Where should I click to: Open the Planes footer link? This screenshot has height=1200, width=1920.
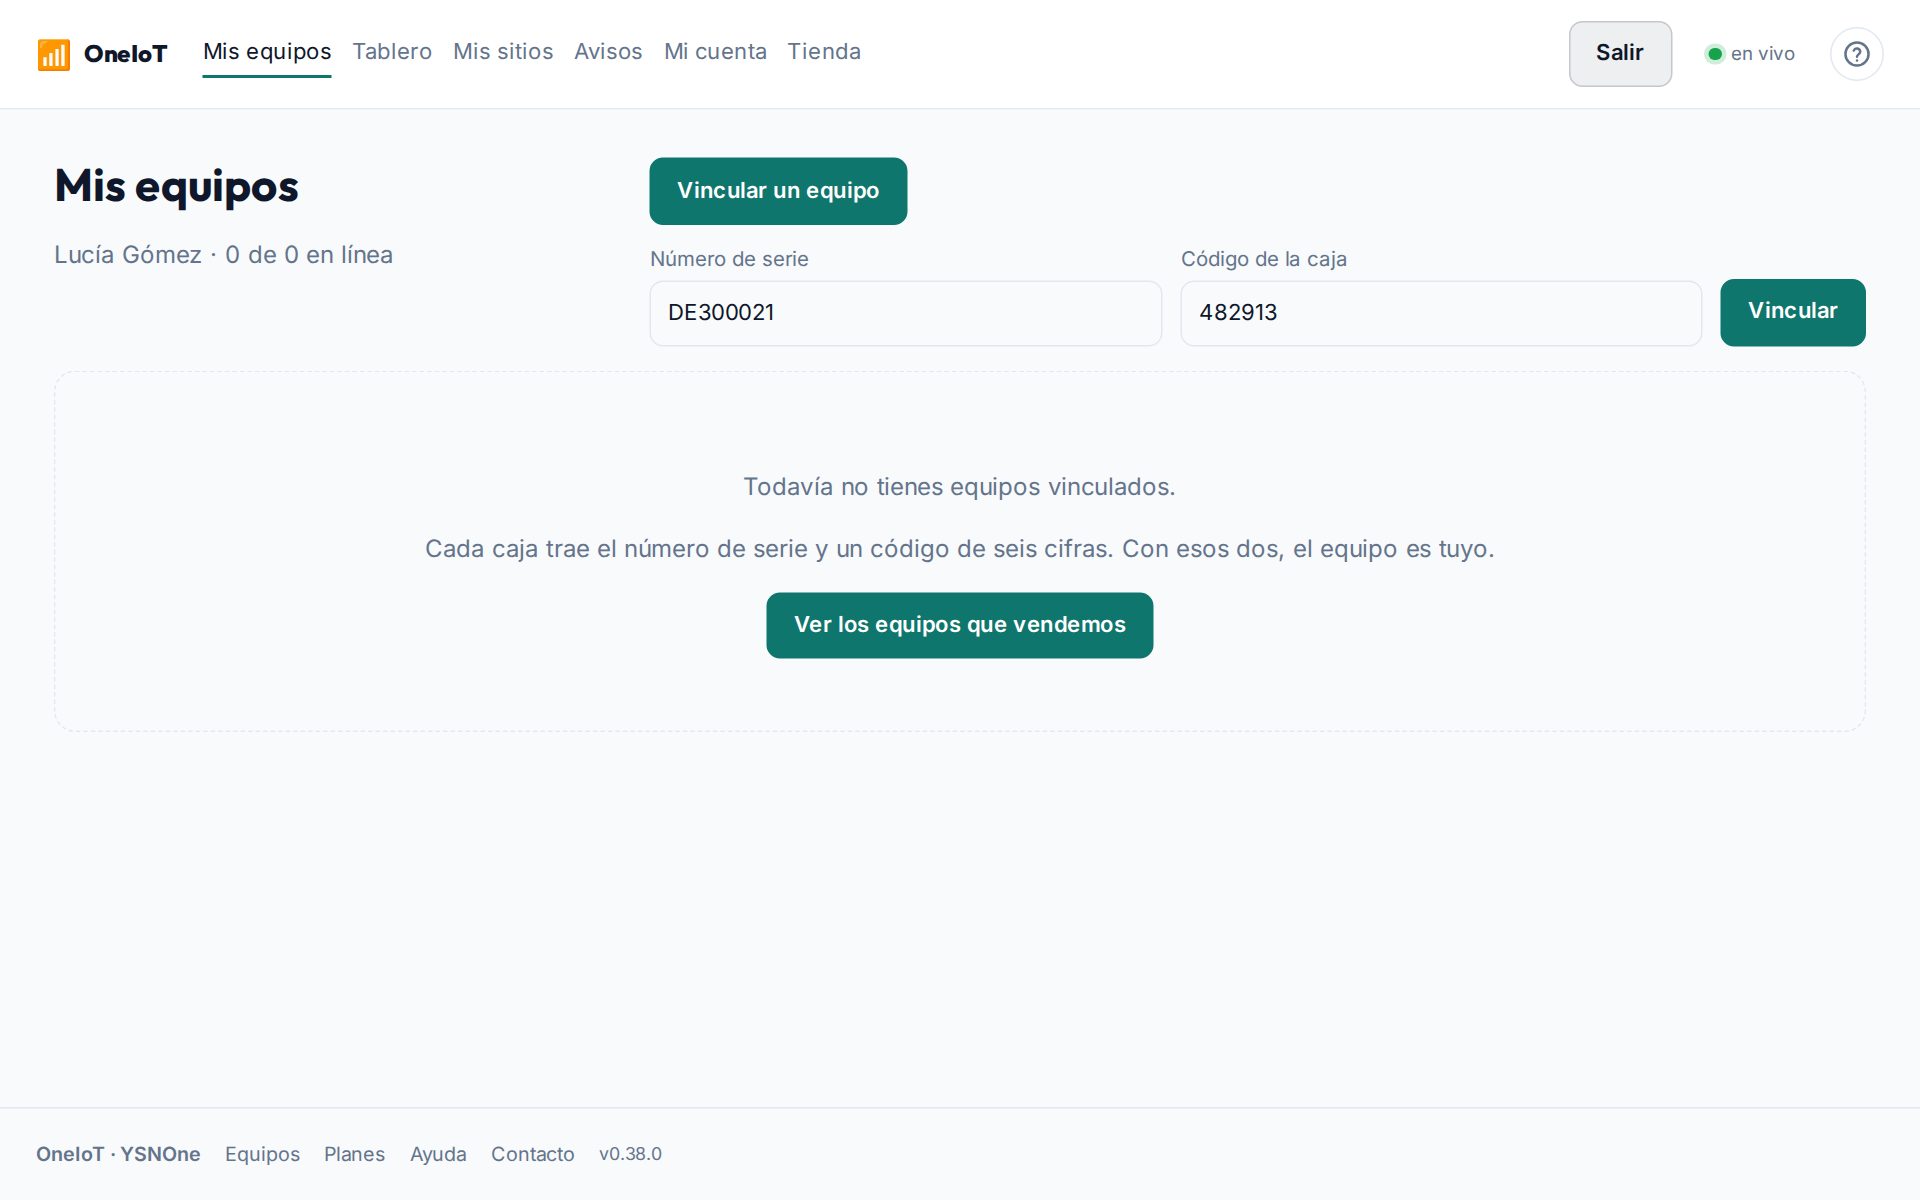(x=354, y=1154)
